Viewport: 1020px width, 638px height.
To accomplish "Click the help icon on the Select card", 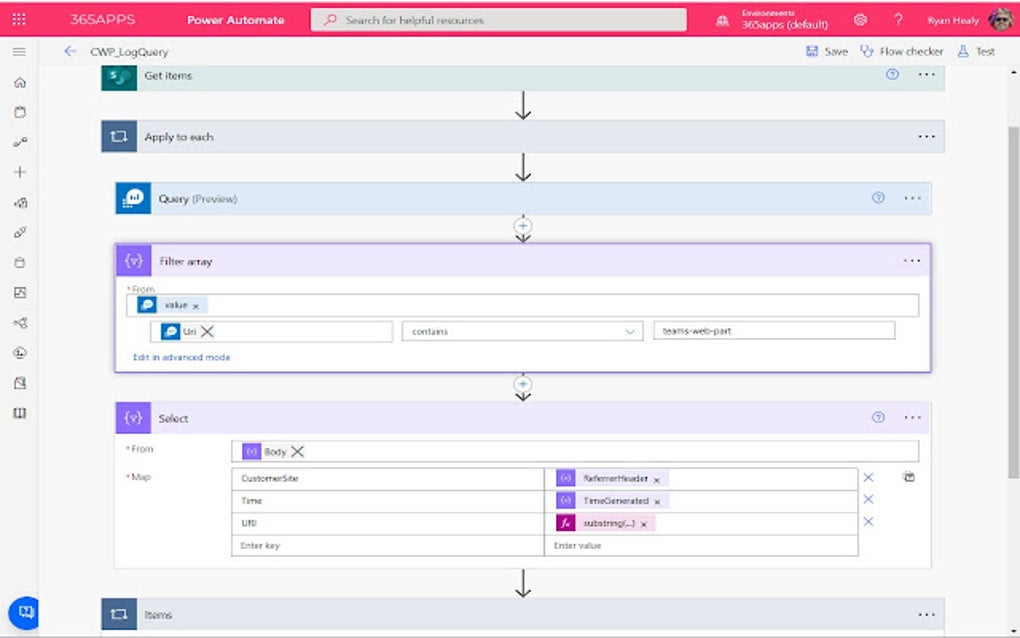I will coord(879,418).
